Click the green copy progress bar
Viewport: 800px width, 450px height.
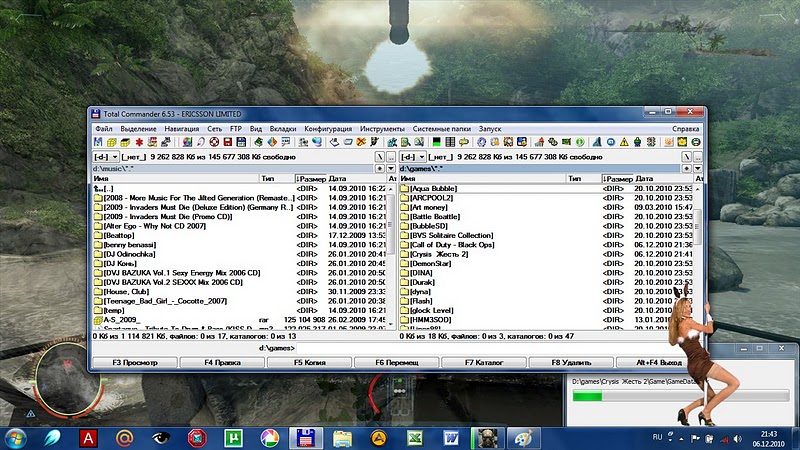(586, 397)
